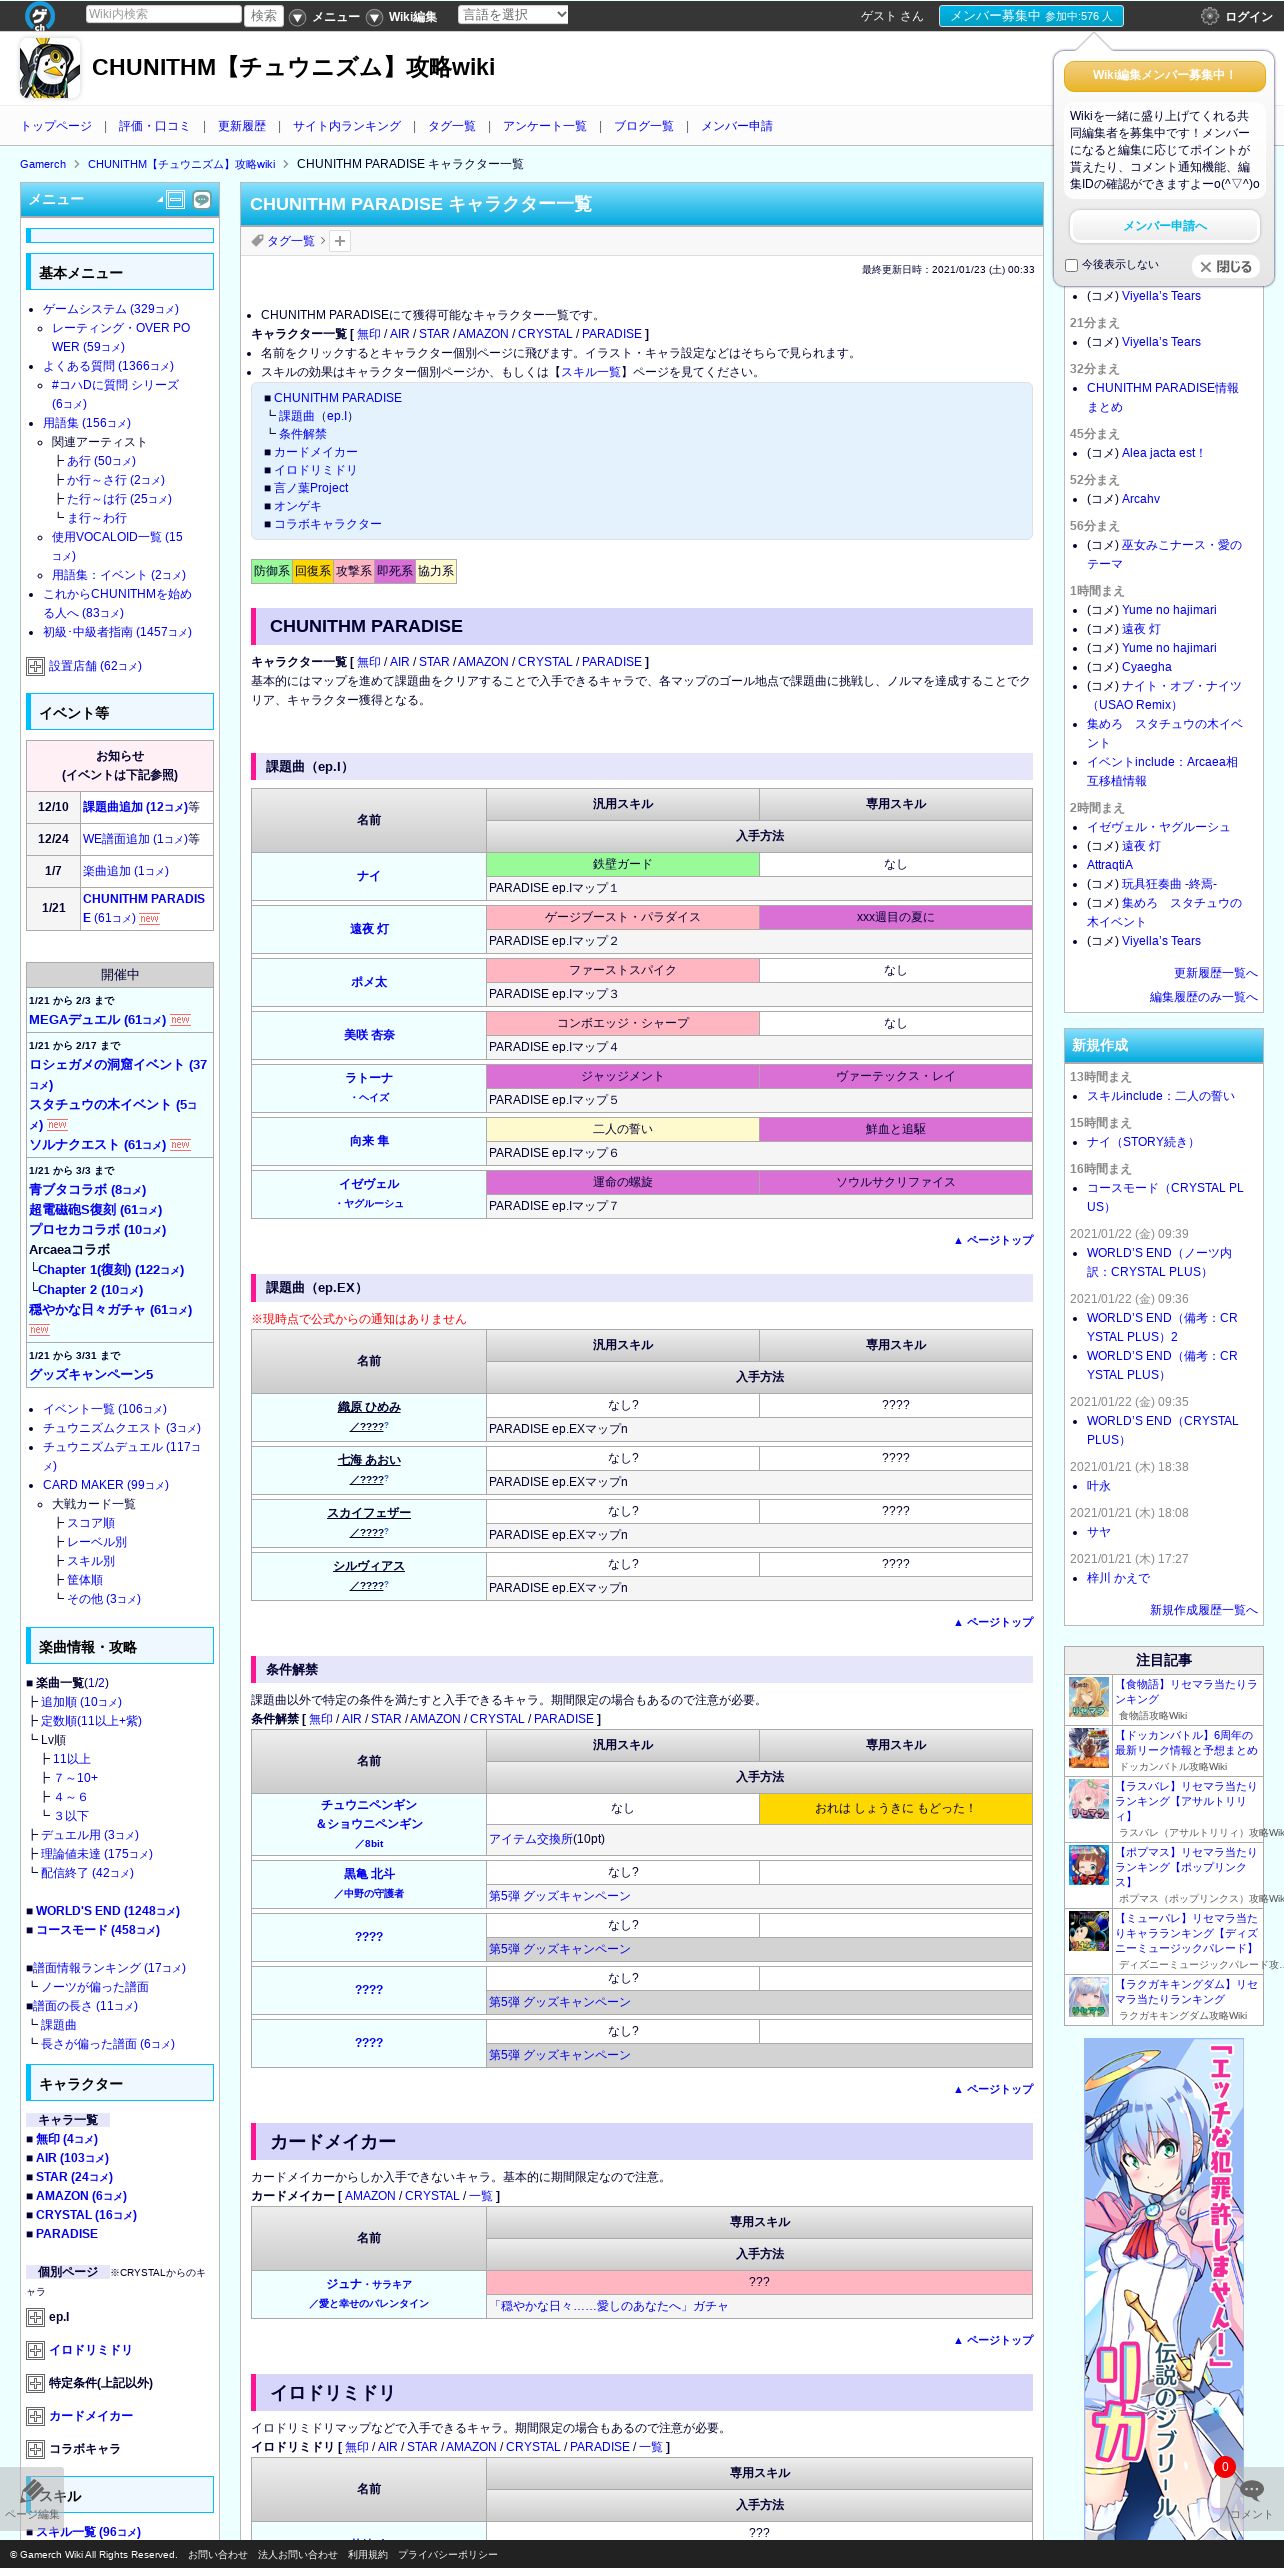1284x2568 pixels.
Task: Click the 鉄壁ガード skill cell
Action: 622,865
